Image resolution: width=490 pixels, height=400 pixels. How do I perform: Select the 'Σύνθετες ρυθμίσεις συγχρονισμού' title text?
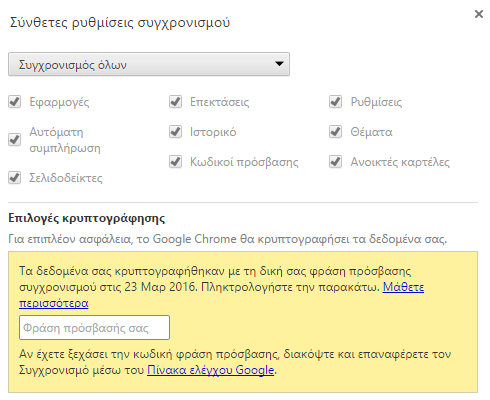120,23
